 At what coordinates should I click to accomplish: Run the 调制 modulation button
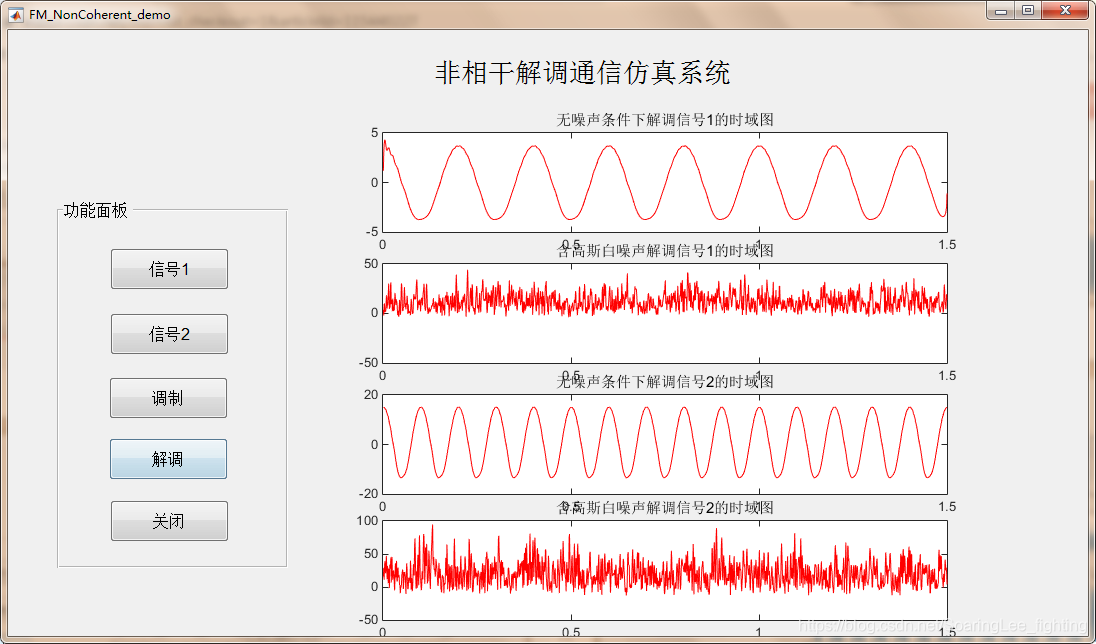(168, 398)
